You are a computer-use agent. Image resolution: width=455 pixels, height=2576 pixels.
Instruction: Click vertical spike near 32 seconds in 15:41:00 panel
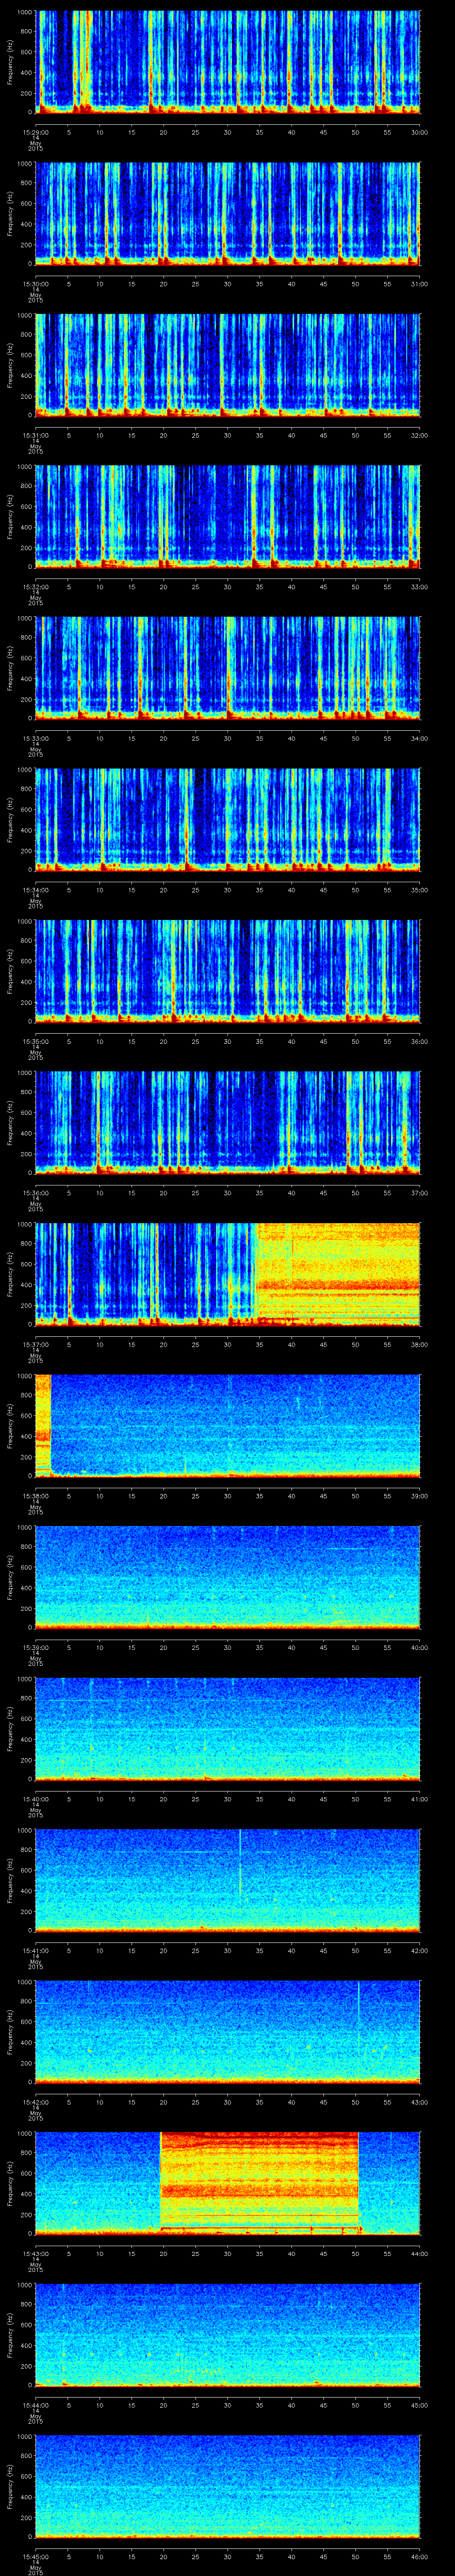point(240,1860)
